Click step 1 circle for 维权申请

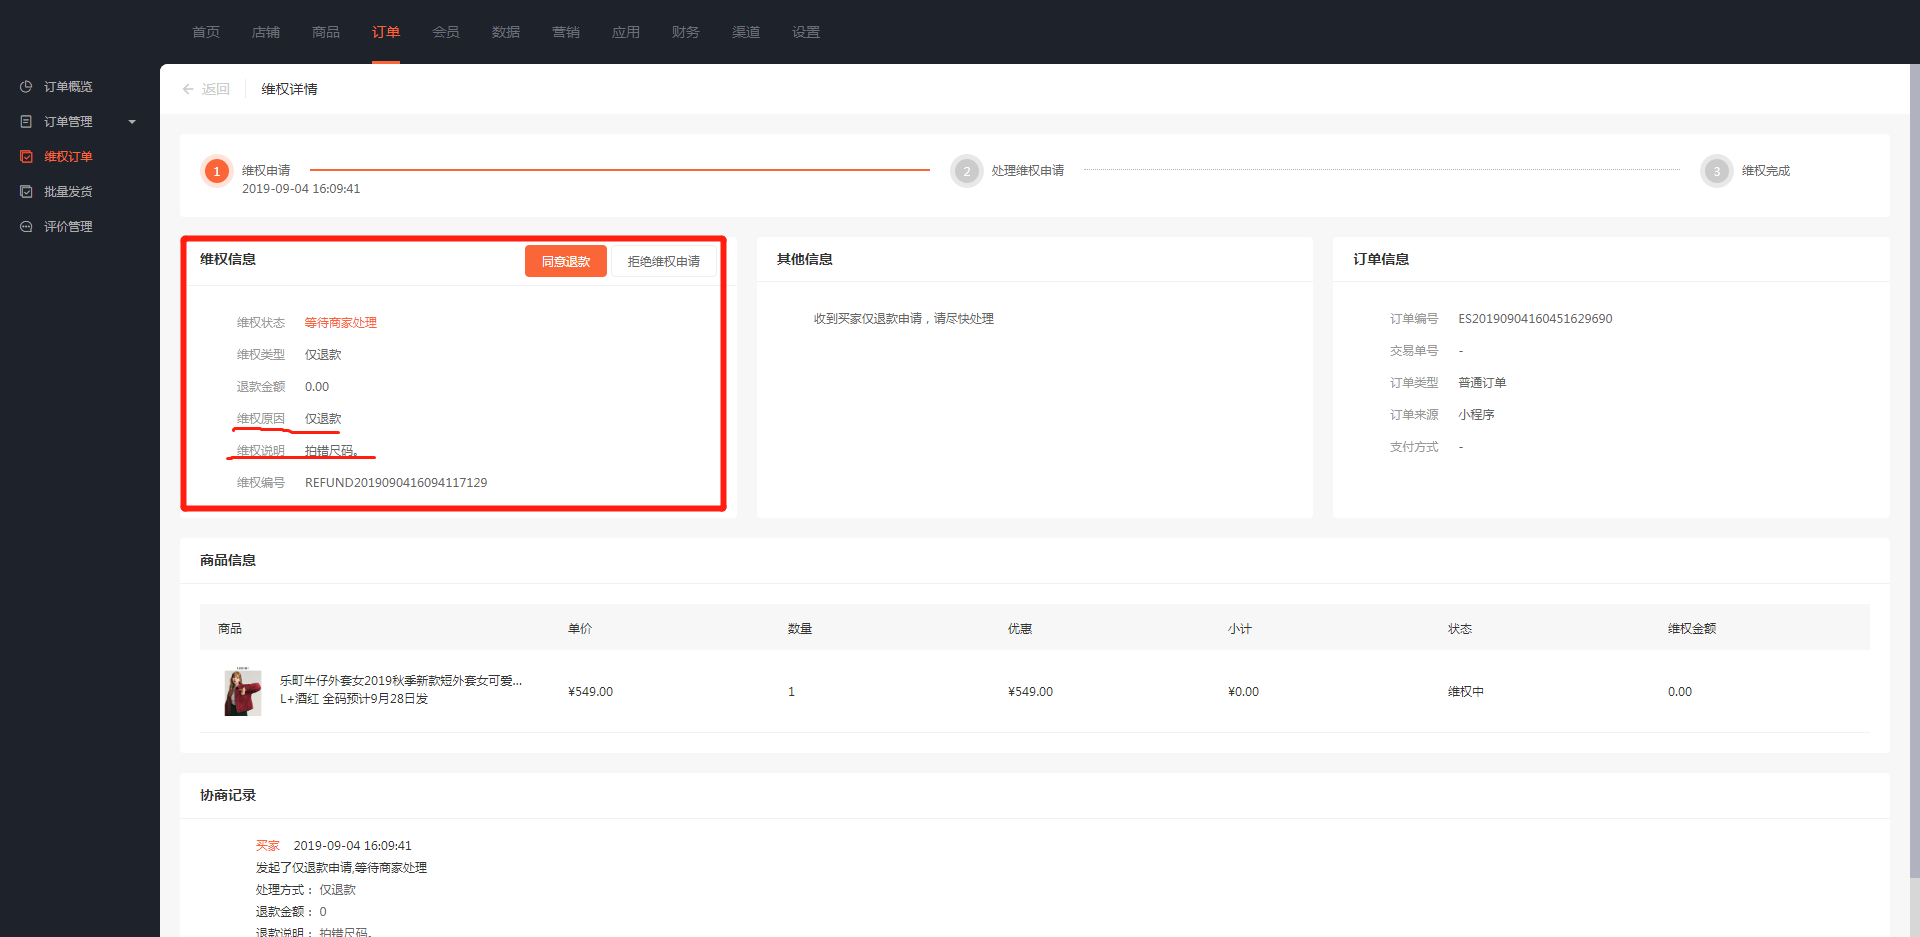(216, 171)
